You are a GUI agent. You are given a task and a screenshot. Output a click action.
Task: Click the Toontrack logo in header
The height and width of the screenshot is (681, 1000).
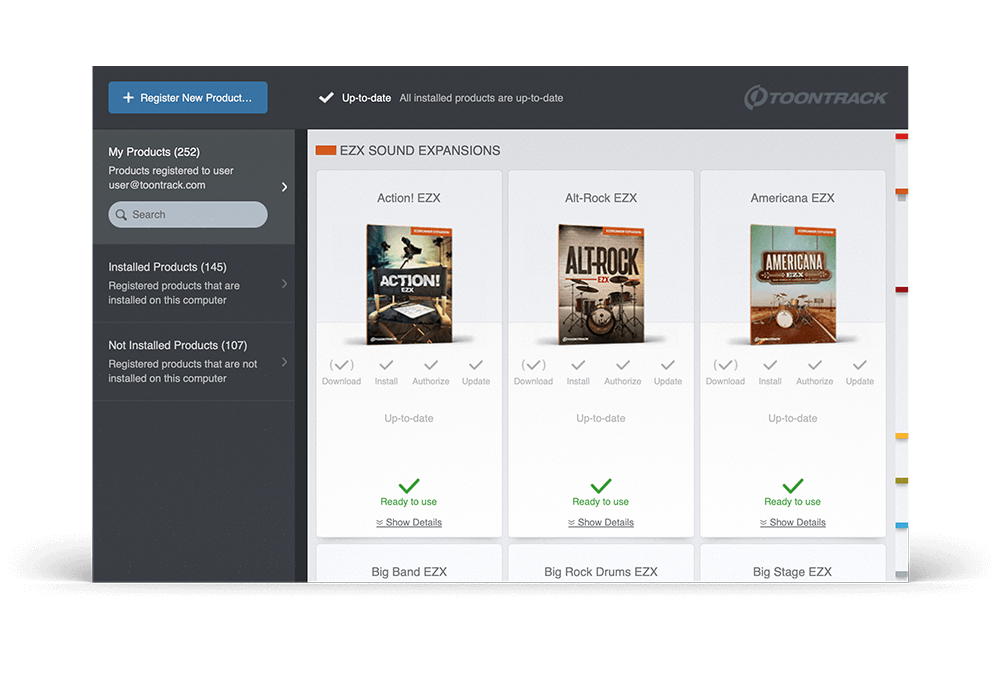(815, 98)
